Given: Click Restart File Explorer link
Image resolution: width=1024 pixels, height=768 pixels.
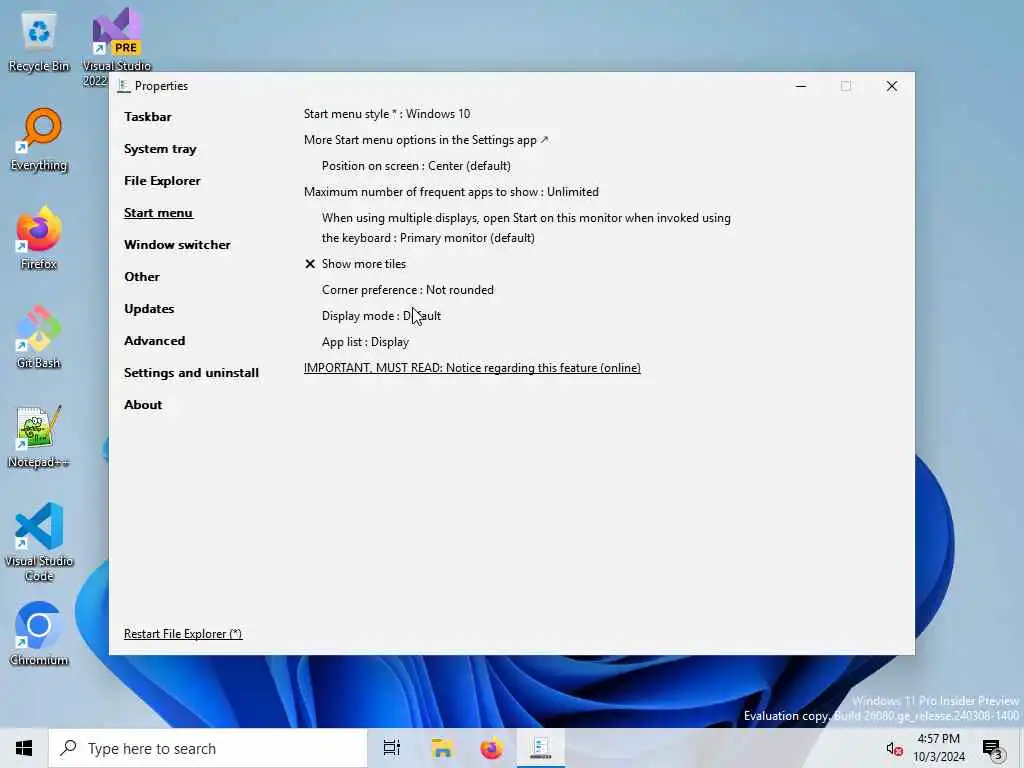Looking at the screenshot, I should (183, 634).
